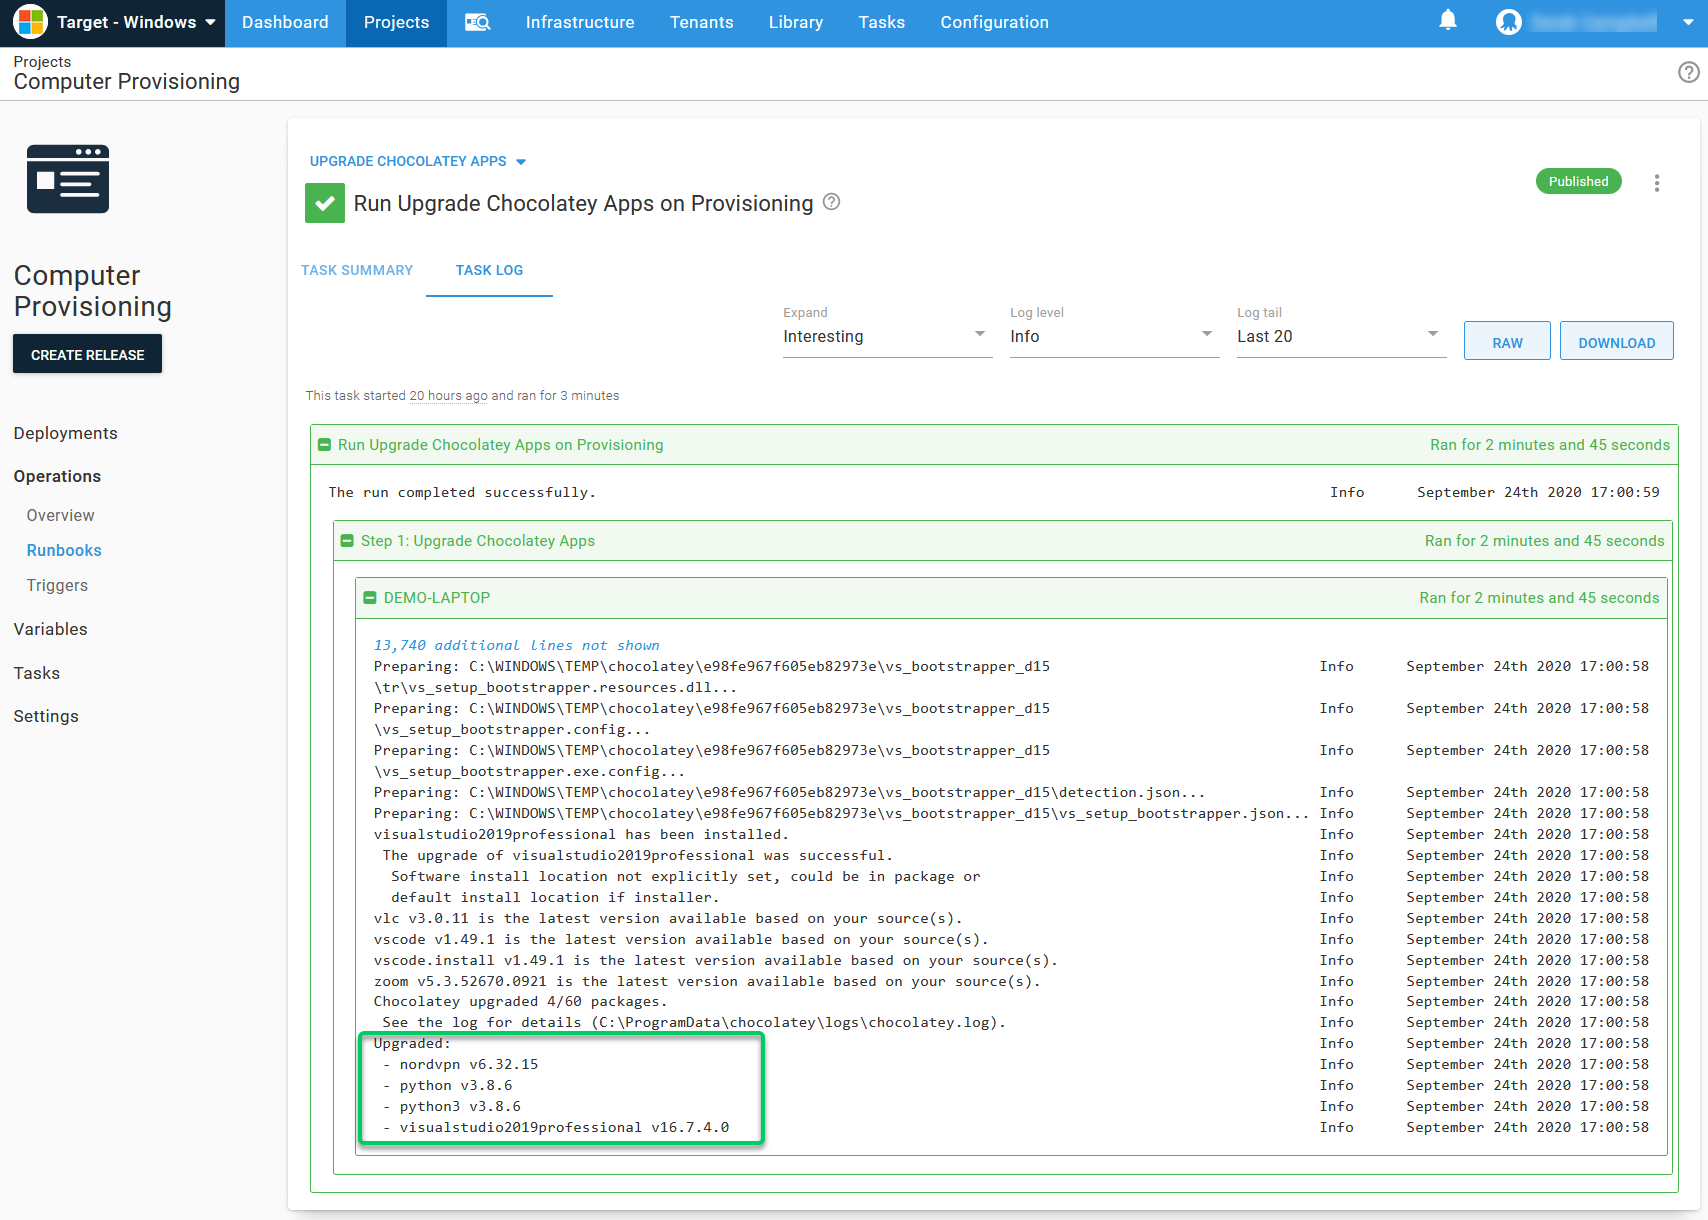
Task: Open the Log level dropdown
Action: (x=1113, y=336)
